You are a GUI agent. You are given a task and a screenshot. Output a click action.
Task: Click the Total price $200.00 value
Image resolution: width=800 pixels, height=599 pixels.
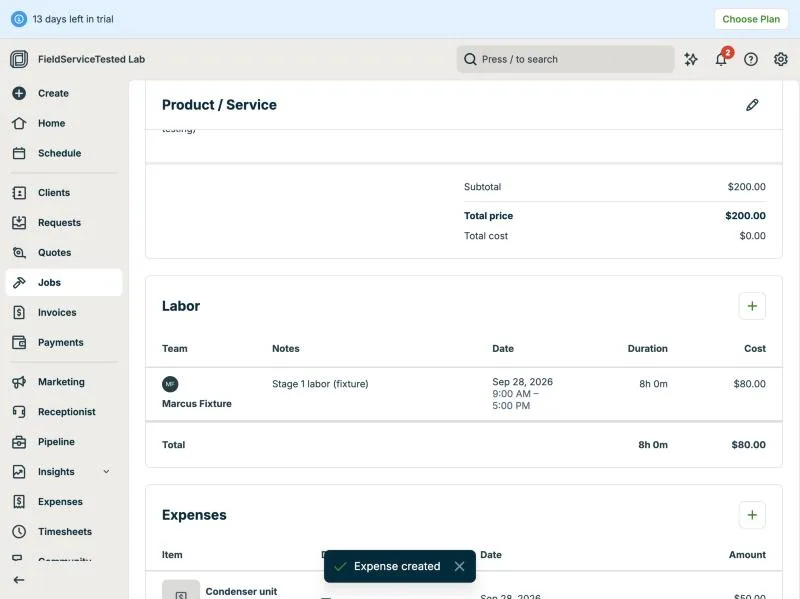tap(745, 216)
